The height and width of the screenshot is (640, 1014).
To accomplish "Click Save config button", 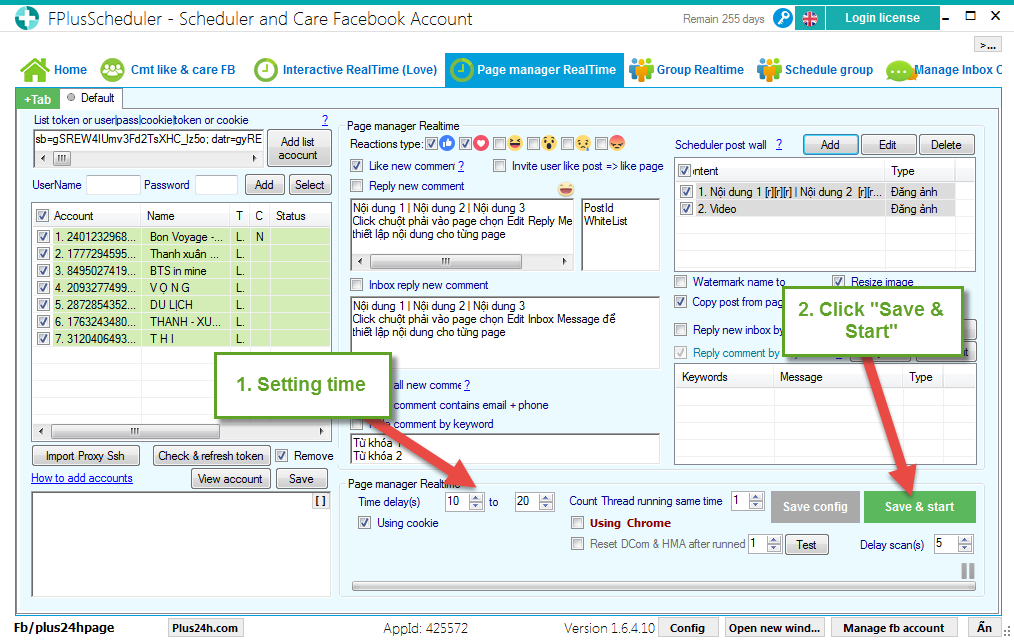I will [815, 507].
